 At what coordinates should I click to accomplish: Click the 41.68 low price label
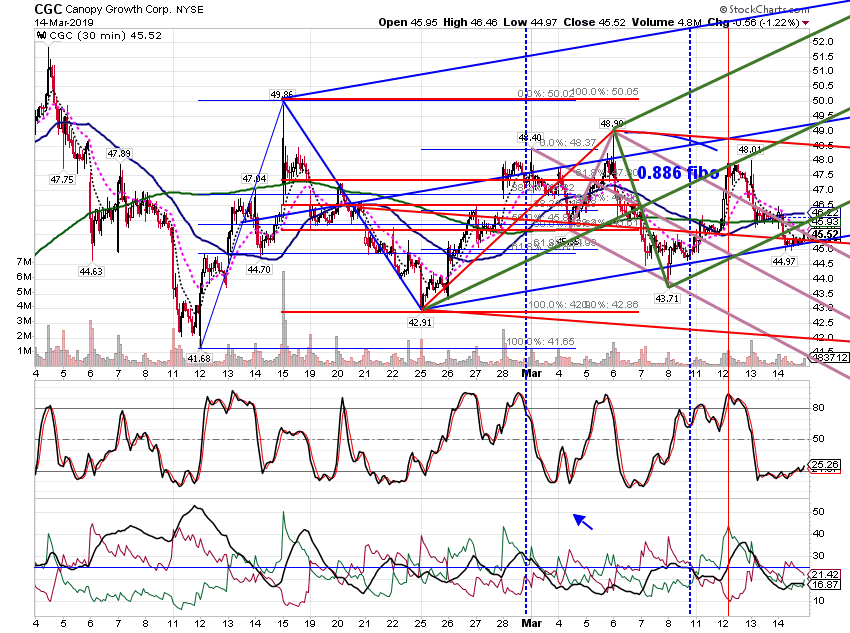click(199, 358)
